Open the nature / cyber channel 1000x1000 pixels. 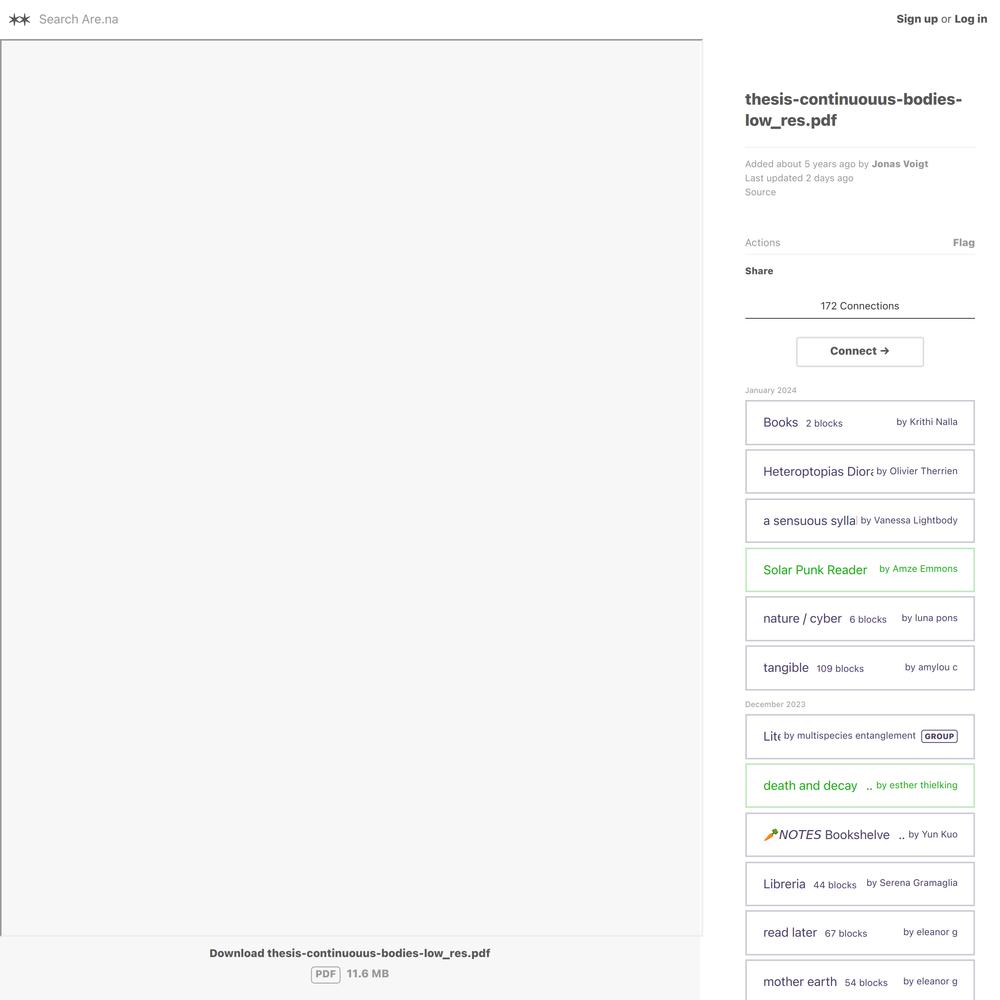tap(859, 619)
